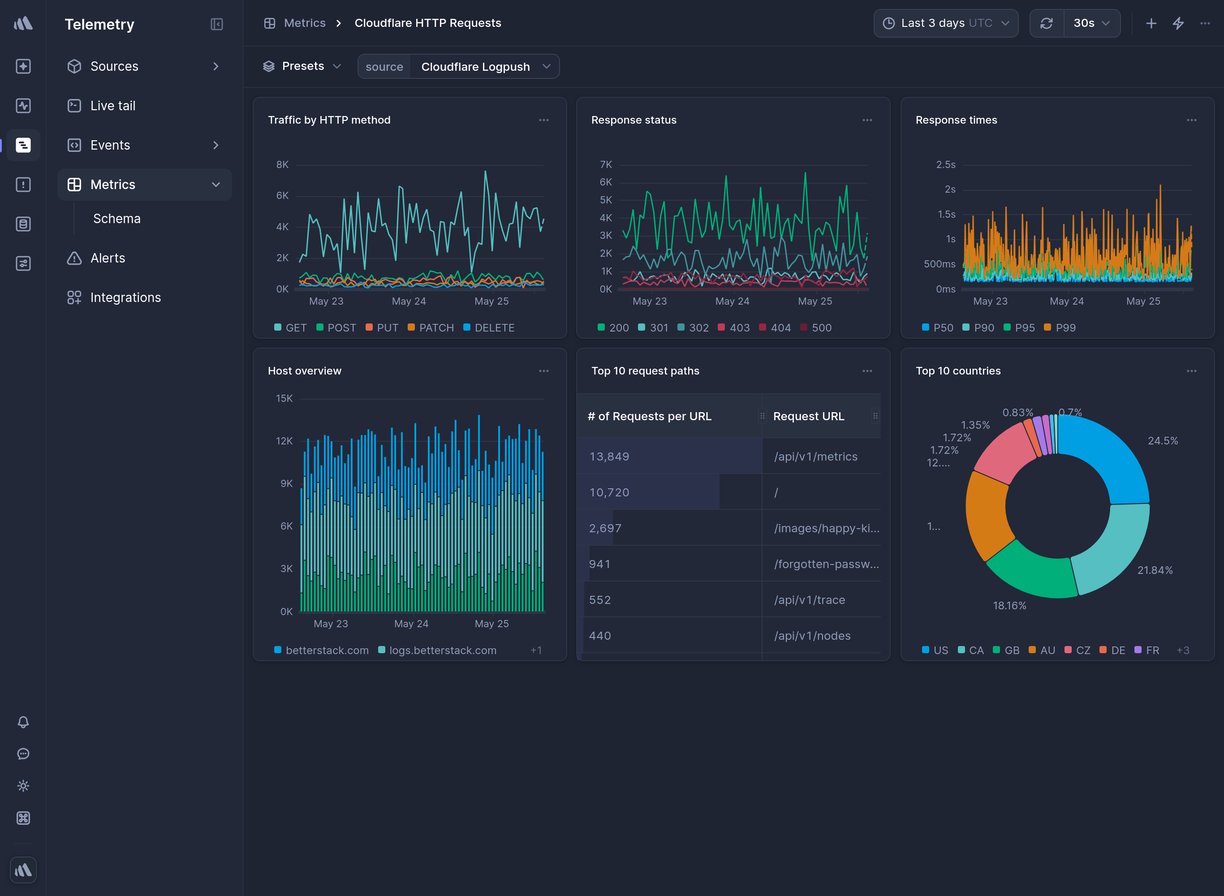Open notifications bell icon

pyautogui.click(x=23, y=722)
